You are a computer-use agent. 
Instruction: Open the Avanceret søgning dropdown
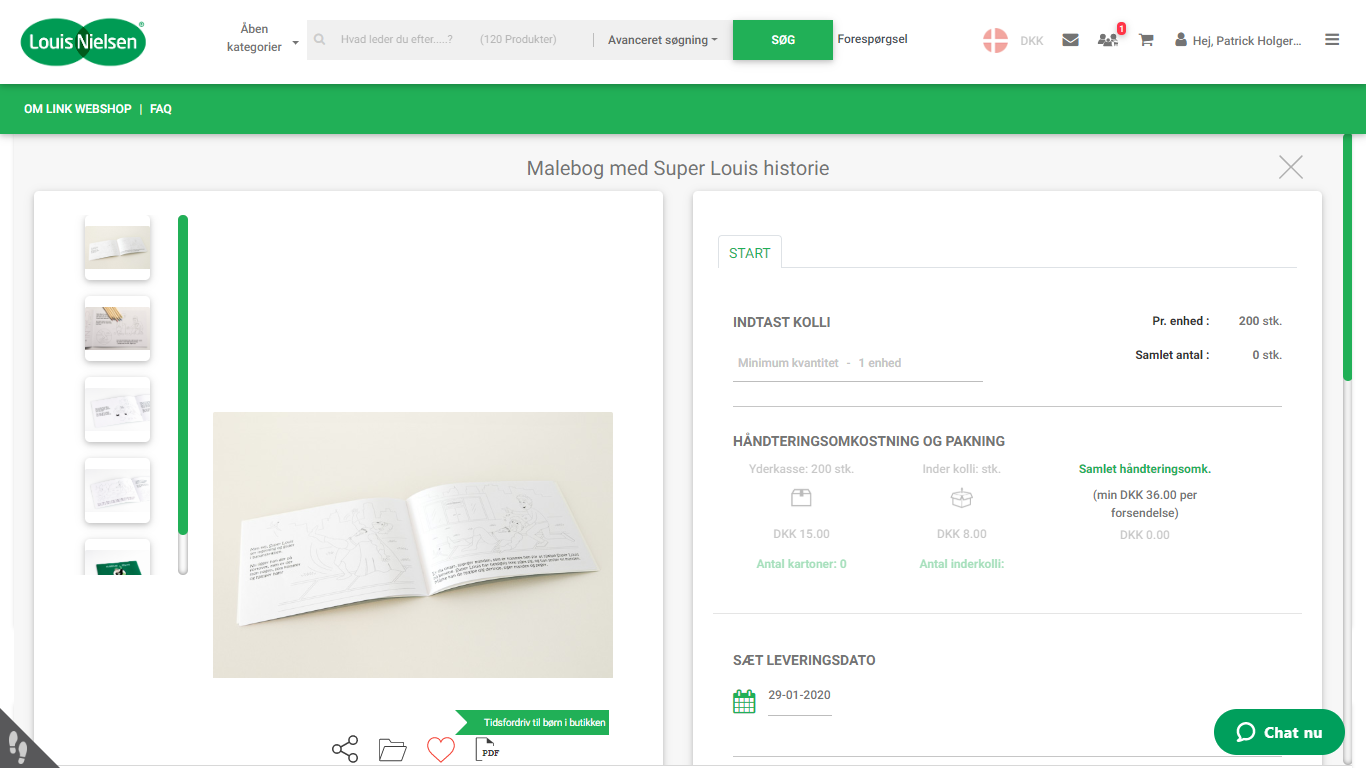pos(663,40)
